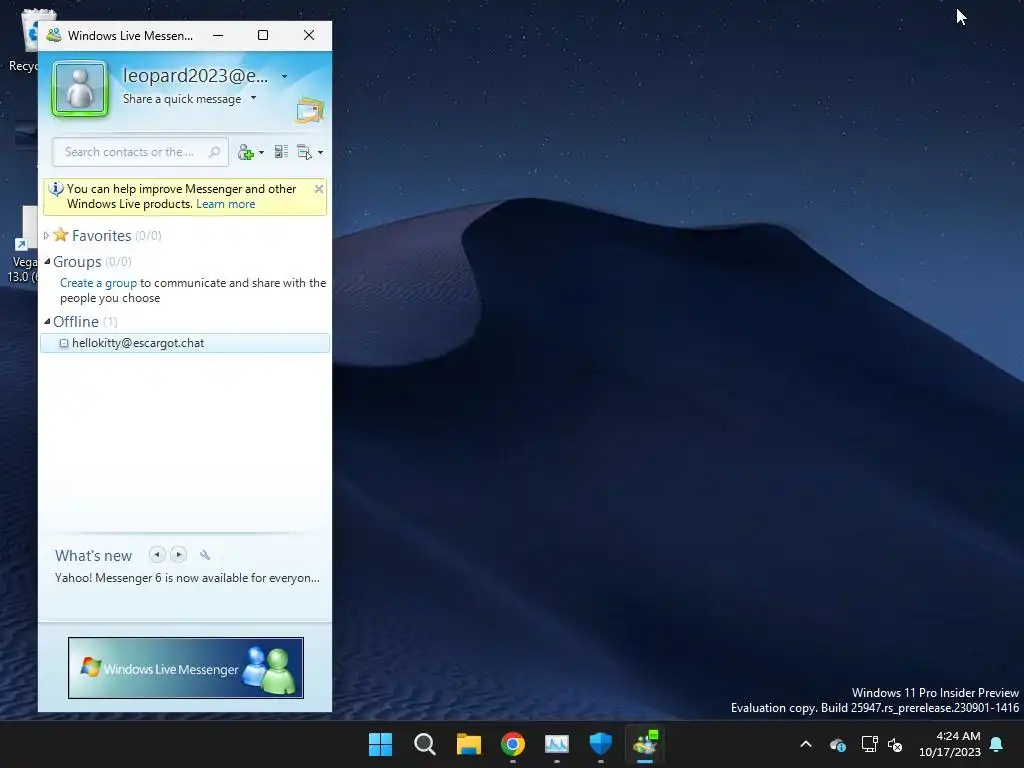The height and width of the screenshot is (768, 1024).
Task: Click the muted volume tray icon
Action: tap(895, 744)
